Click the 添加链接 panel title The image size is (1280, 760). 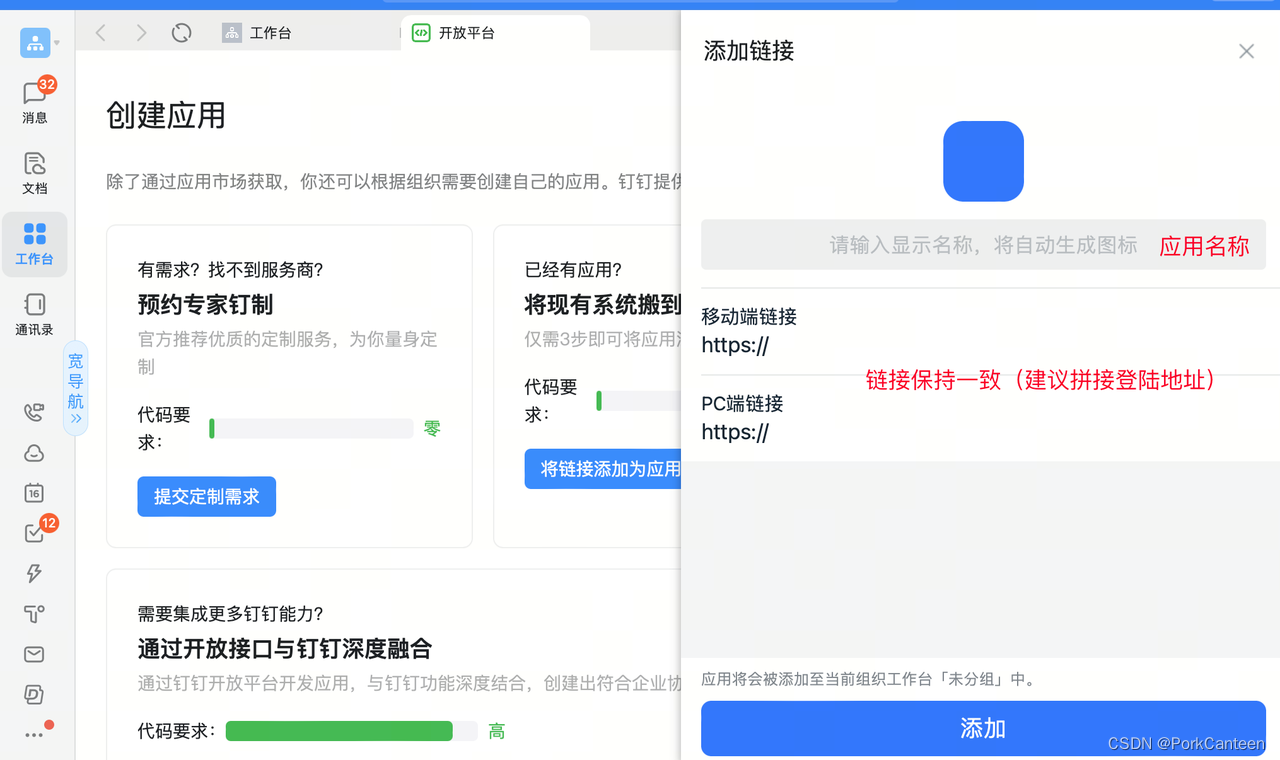pos(749,51)
